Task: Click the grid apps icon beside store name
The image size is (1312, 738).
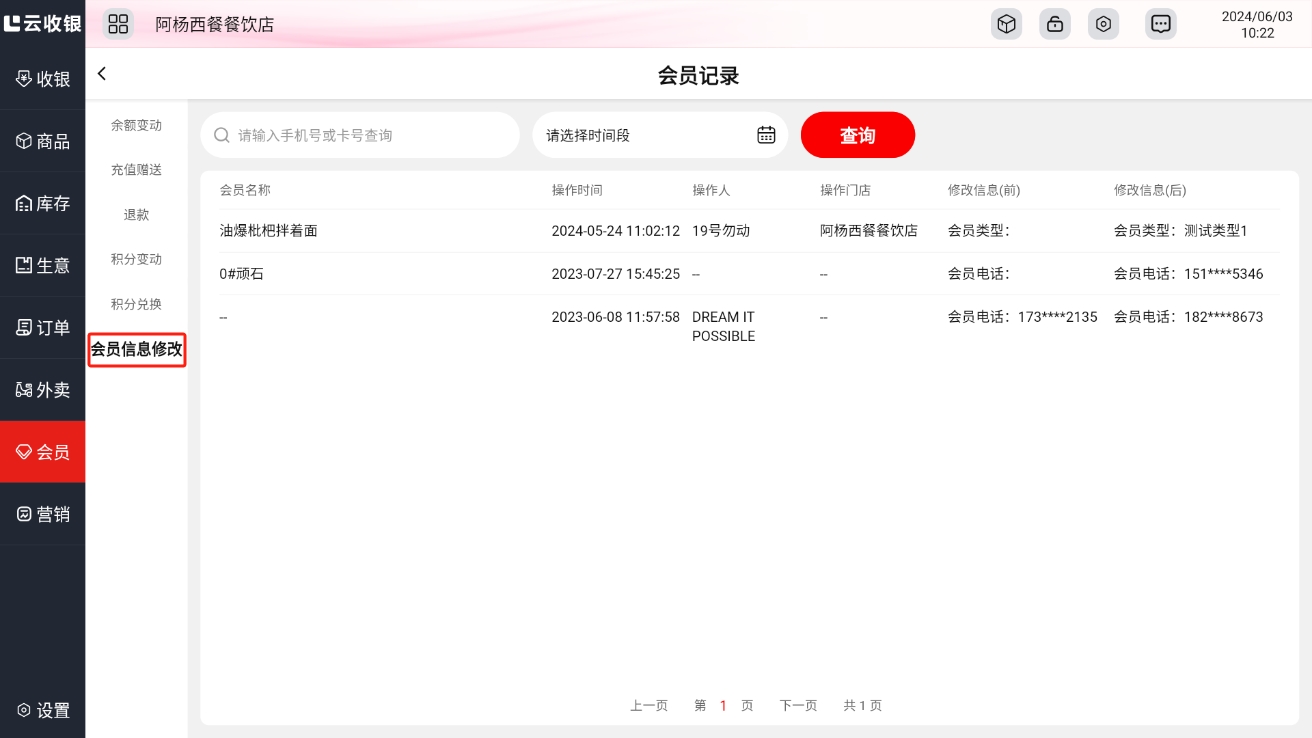Action: point(118,24)
